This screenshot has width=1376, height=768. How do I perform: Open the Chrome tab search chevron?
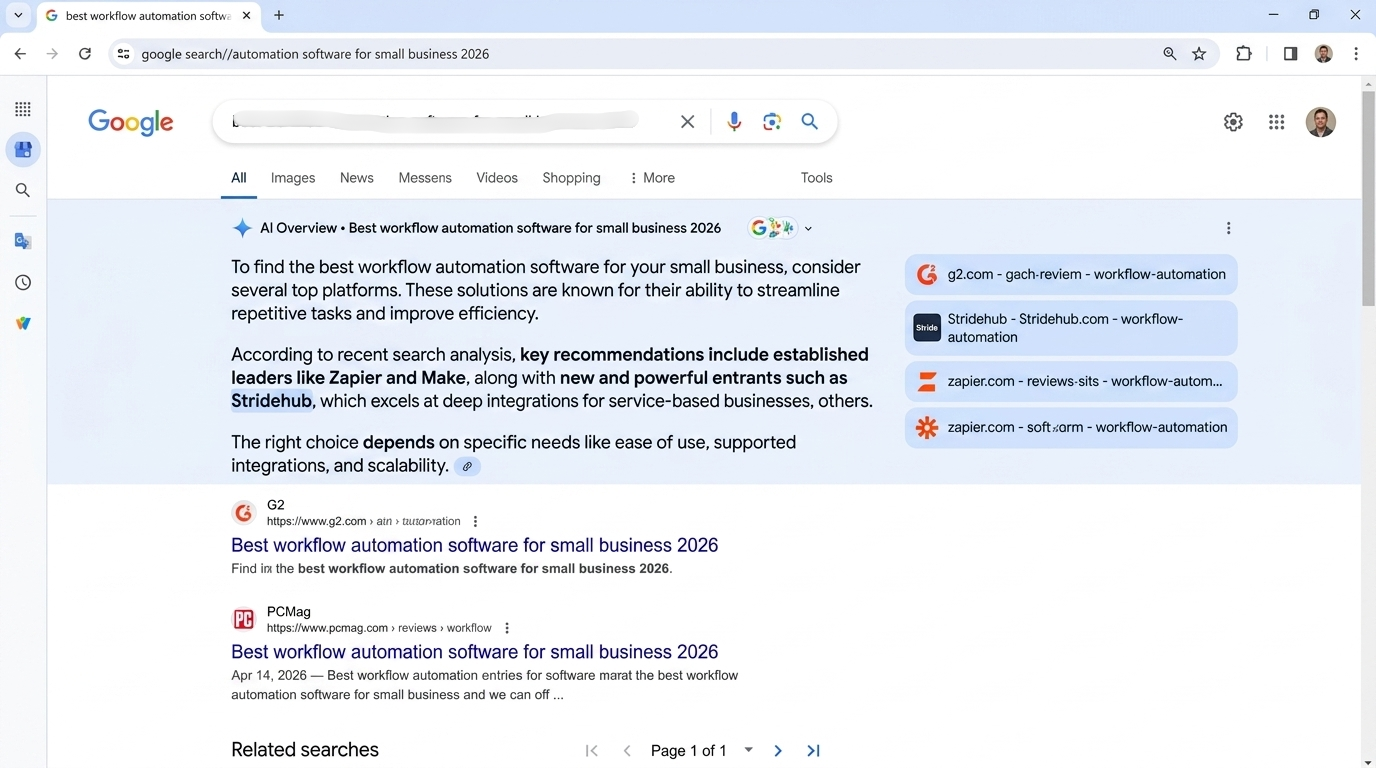point(18,15)
